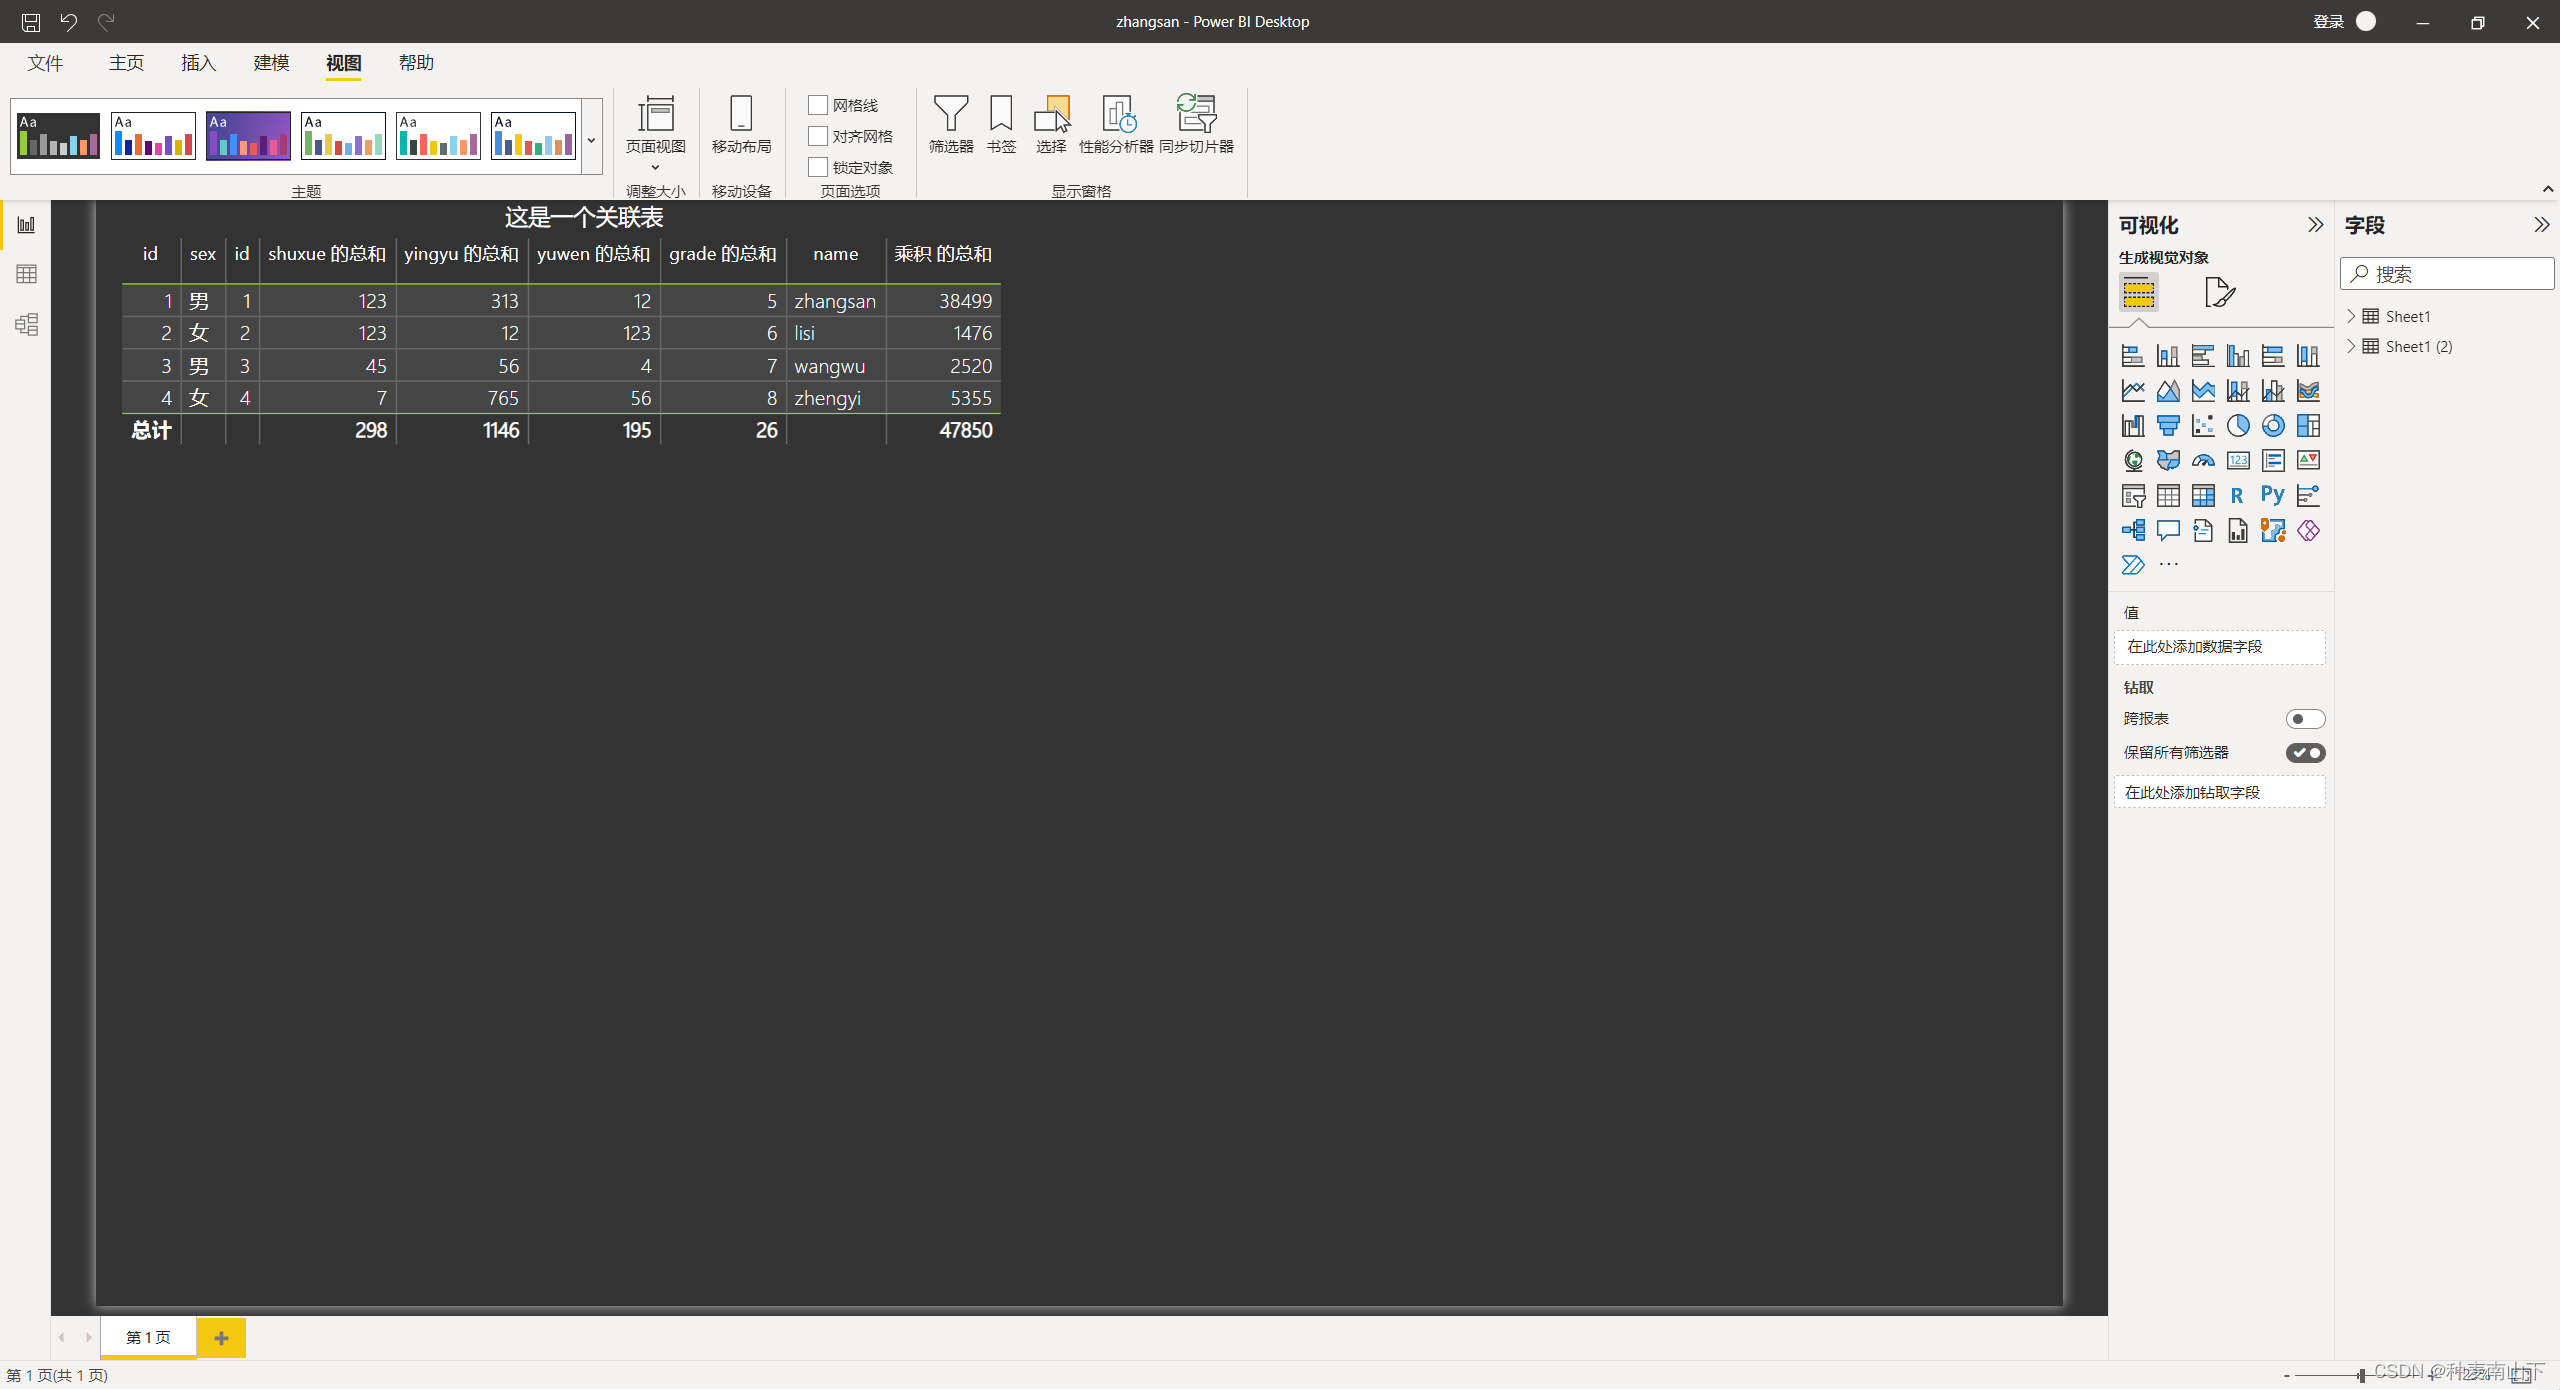Disable the 保留所有筛选器 toggle

(x=2306, y=752)
